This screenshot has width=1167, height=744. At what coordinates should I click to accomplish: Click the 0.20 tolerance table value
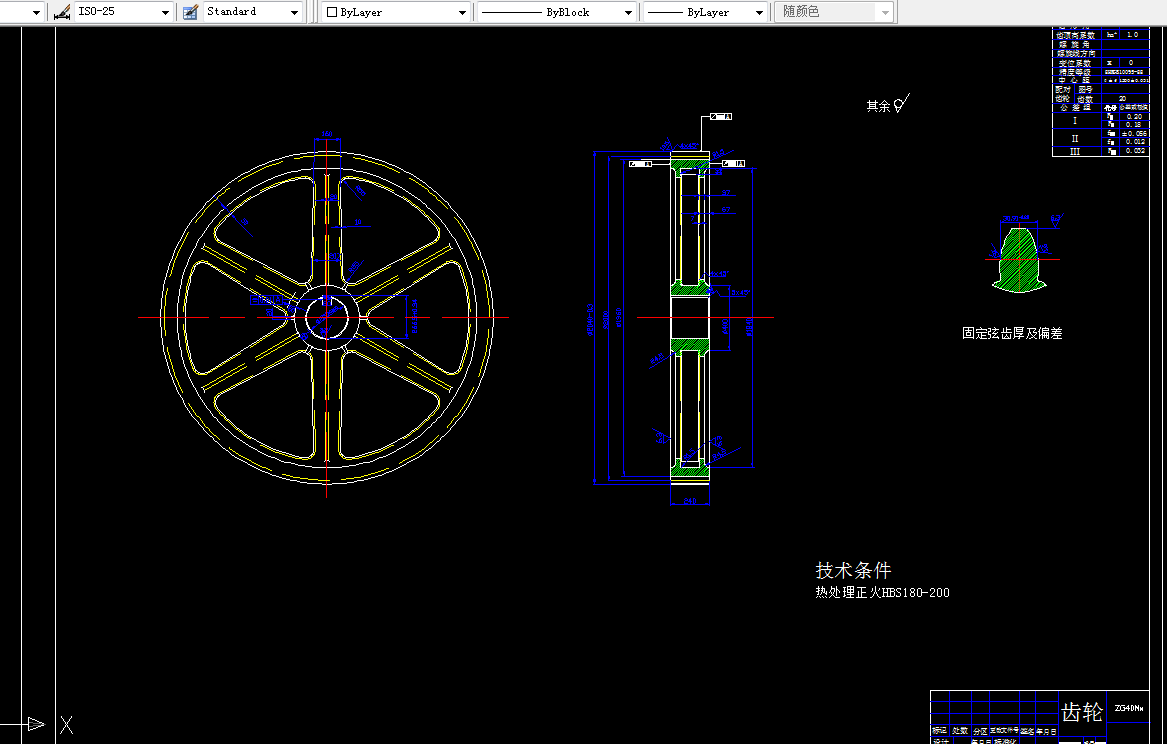[1134, 116]
